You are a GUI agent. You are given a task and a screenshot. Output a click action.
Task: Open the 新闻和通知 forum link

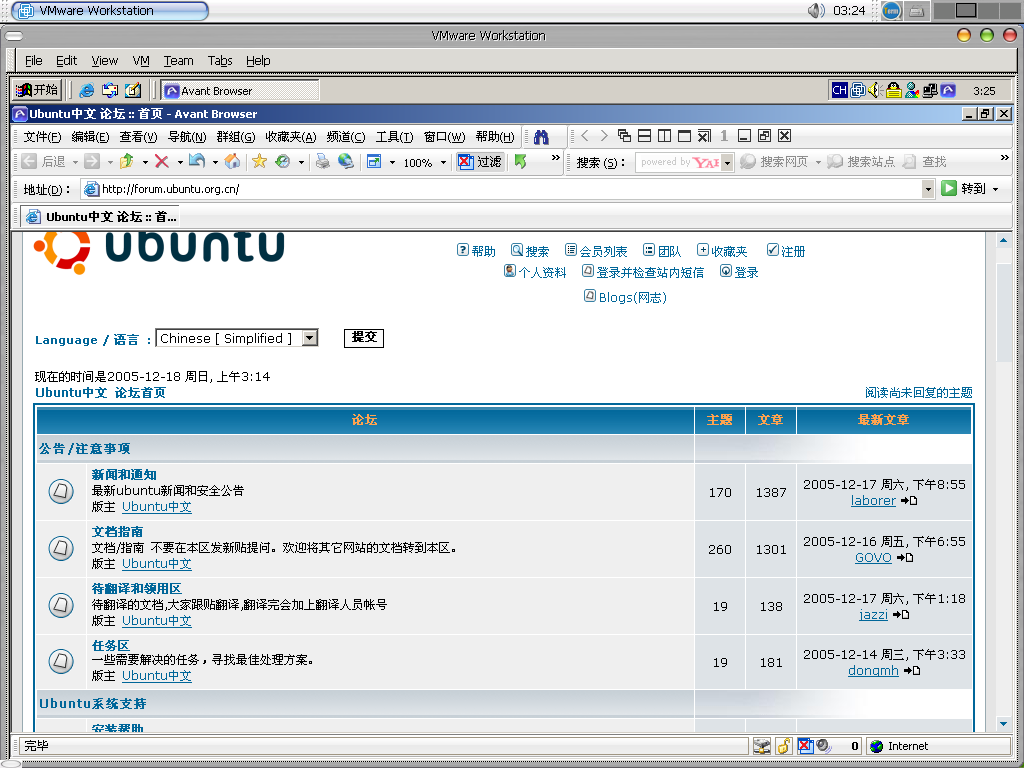pyautogui.click(x=124, y=475)
